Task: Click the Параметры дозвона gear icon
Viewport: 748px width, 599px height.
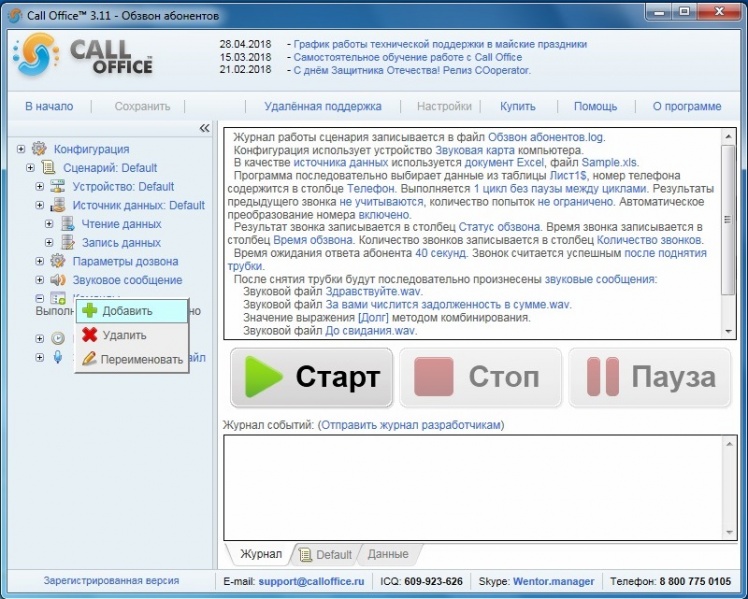Action: click(x=58, y=261)
